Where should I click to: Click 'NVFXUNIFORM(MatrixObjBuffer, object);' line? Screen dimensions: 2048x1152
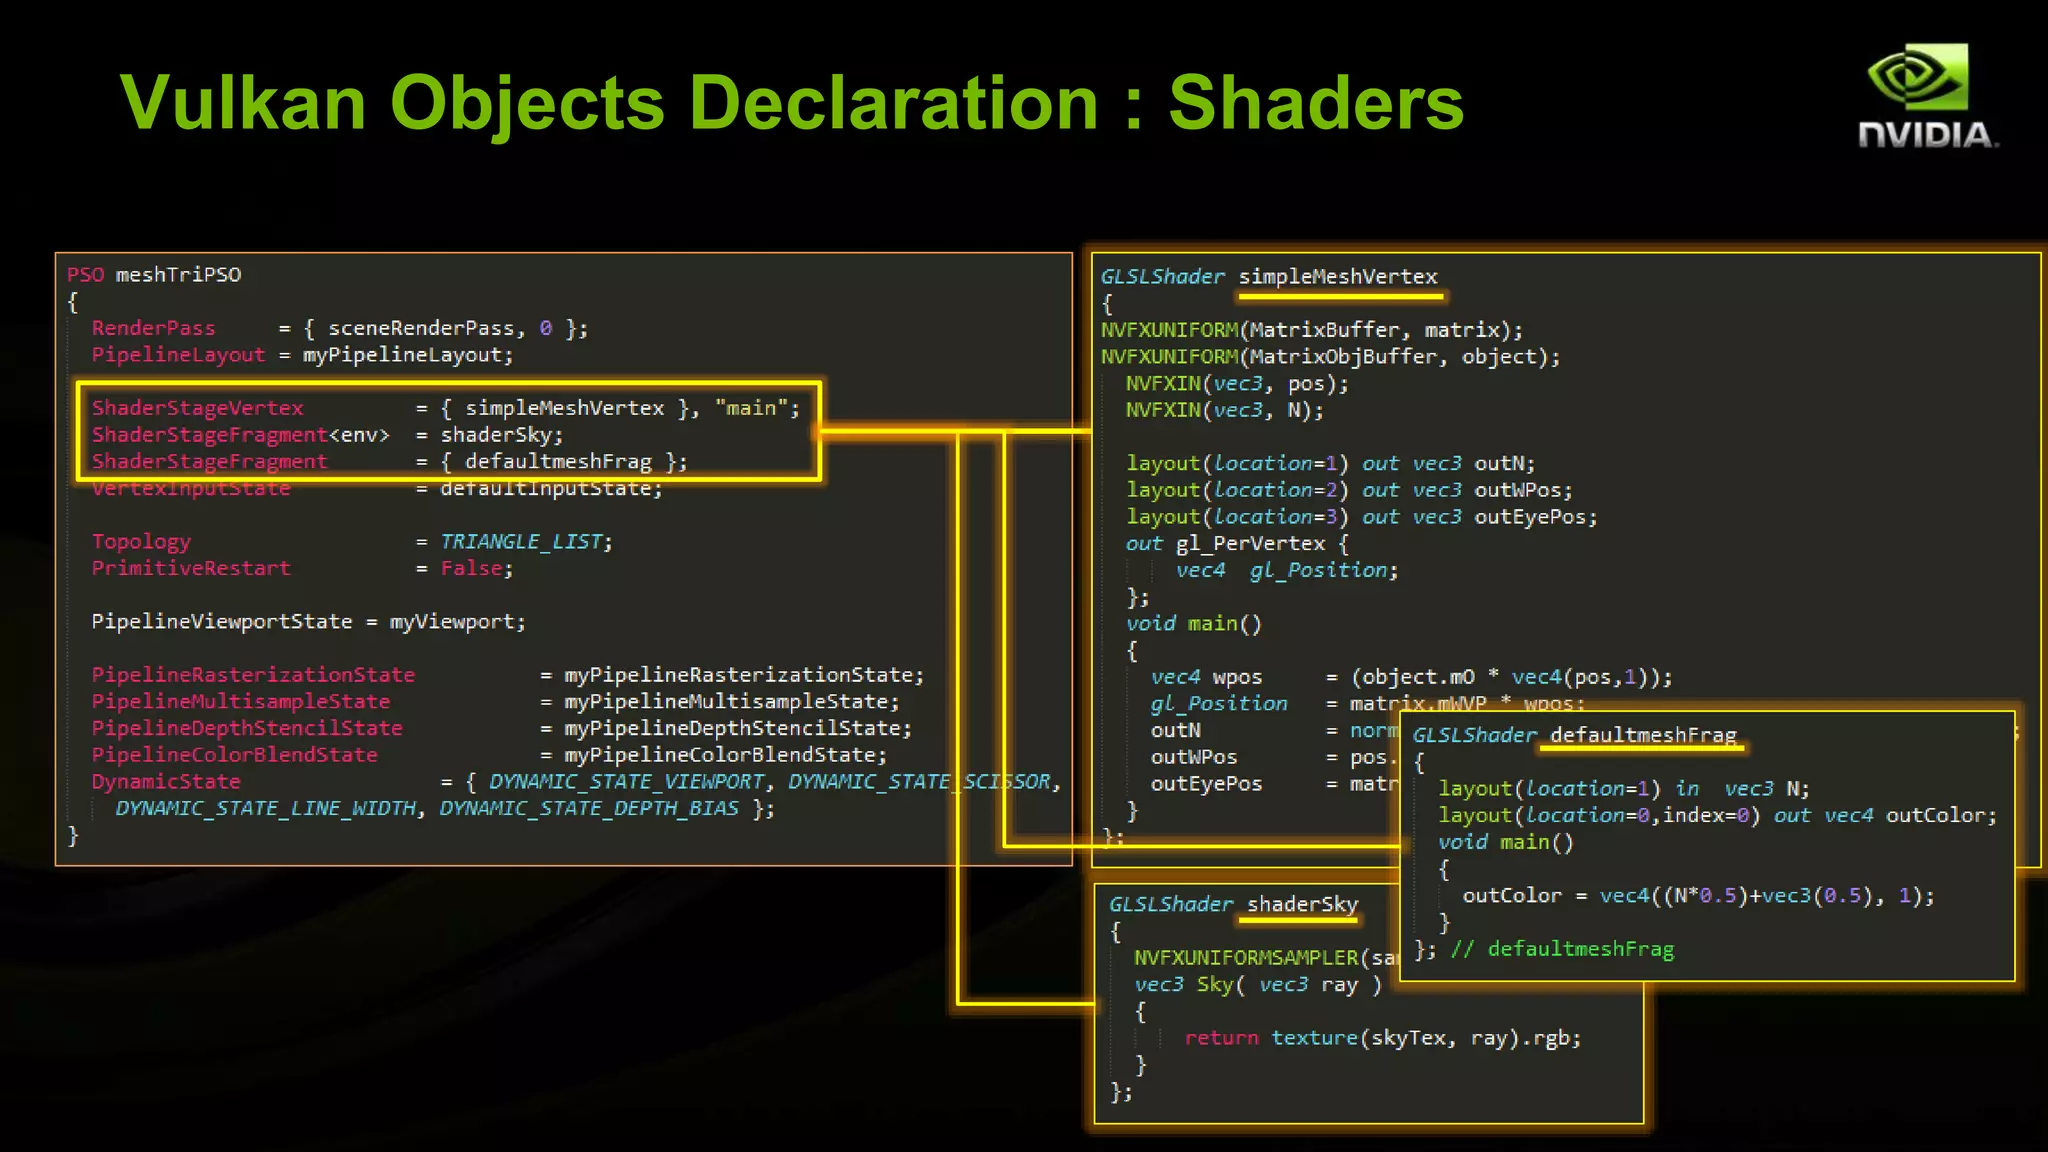point(1330,357)
